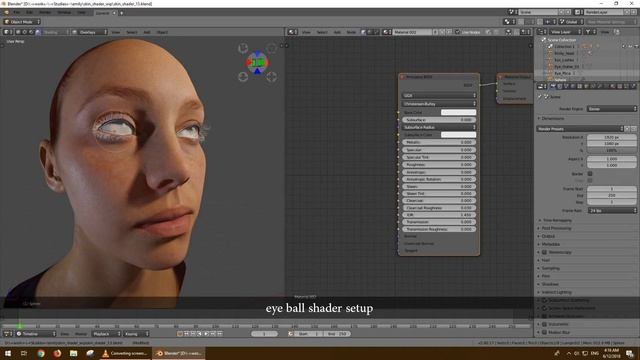Image resolution: width=640 pixels, height=360 pixels.
Task: Open the Global transform orientation dropdown
Action: click(x=571, y=22)
